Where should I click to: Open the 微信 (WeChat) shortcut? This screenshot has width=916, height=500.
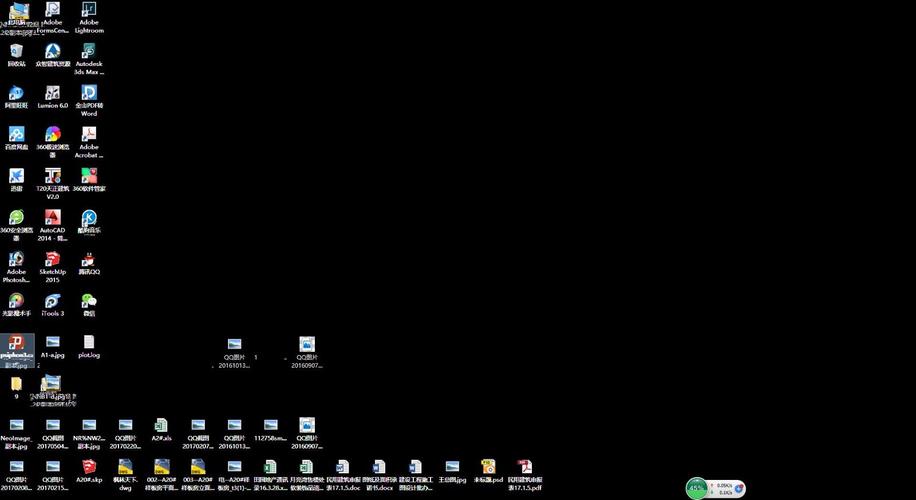click(89, 305)
